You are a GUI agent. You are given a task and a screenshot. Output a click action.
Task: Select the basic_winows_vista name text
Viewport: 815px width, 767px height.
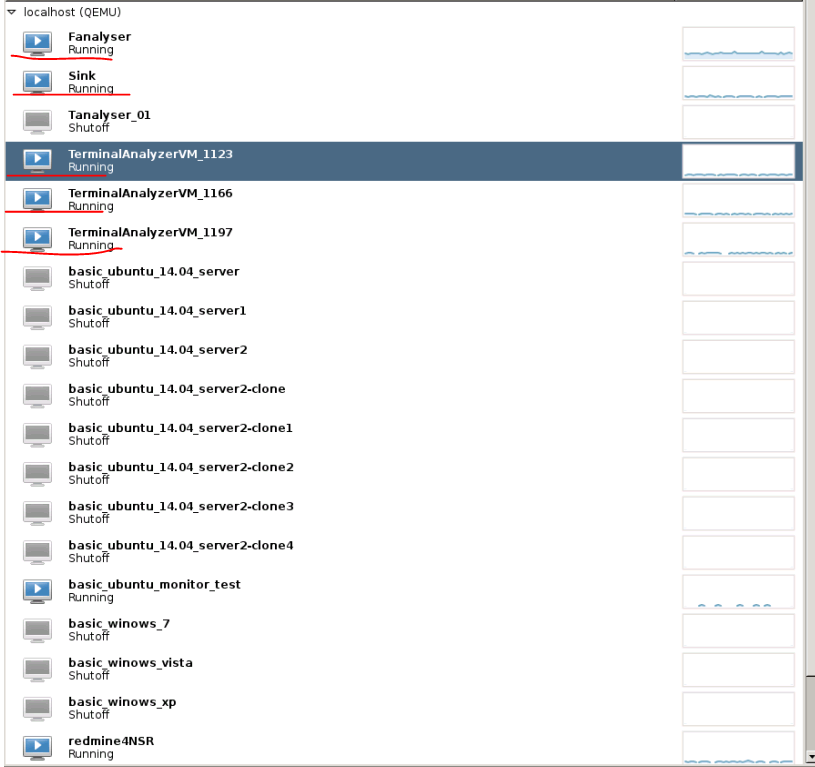click(130, 663)
